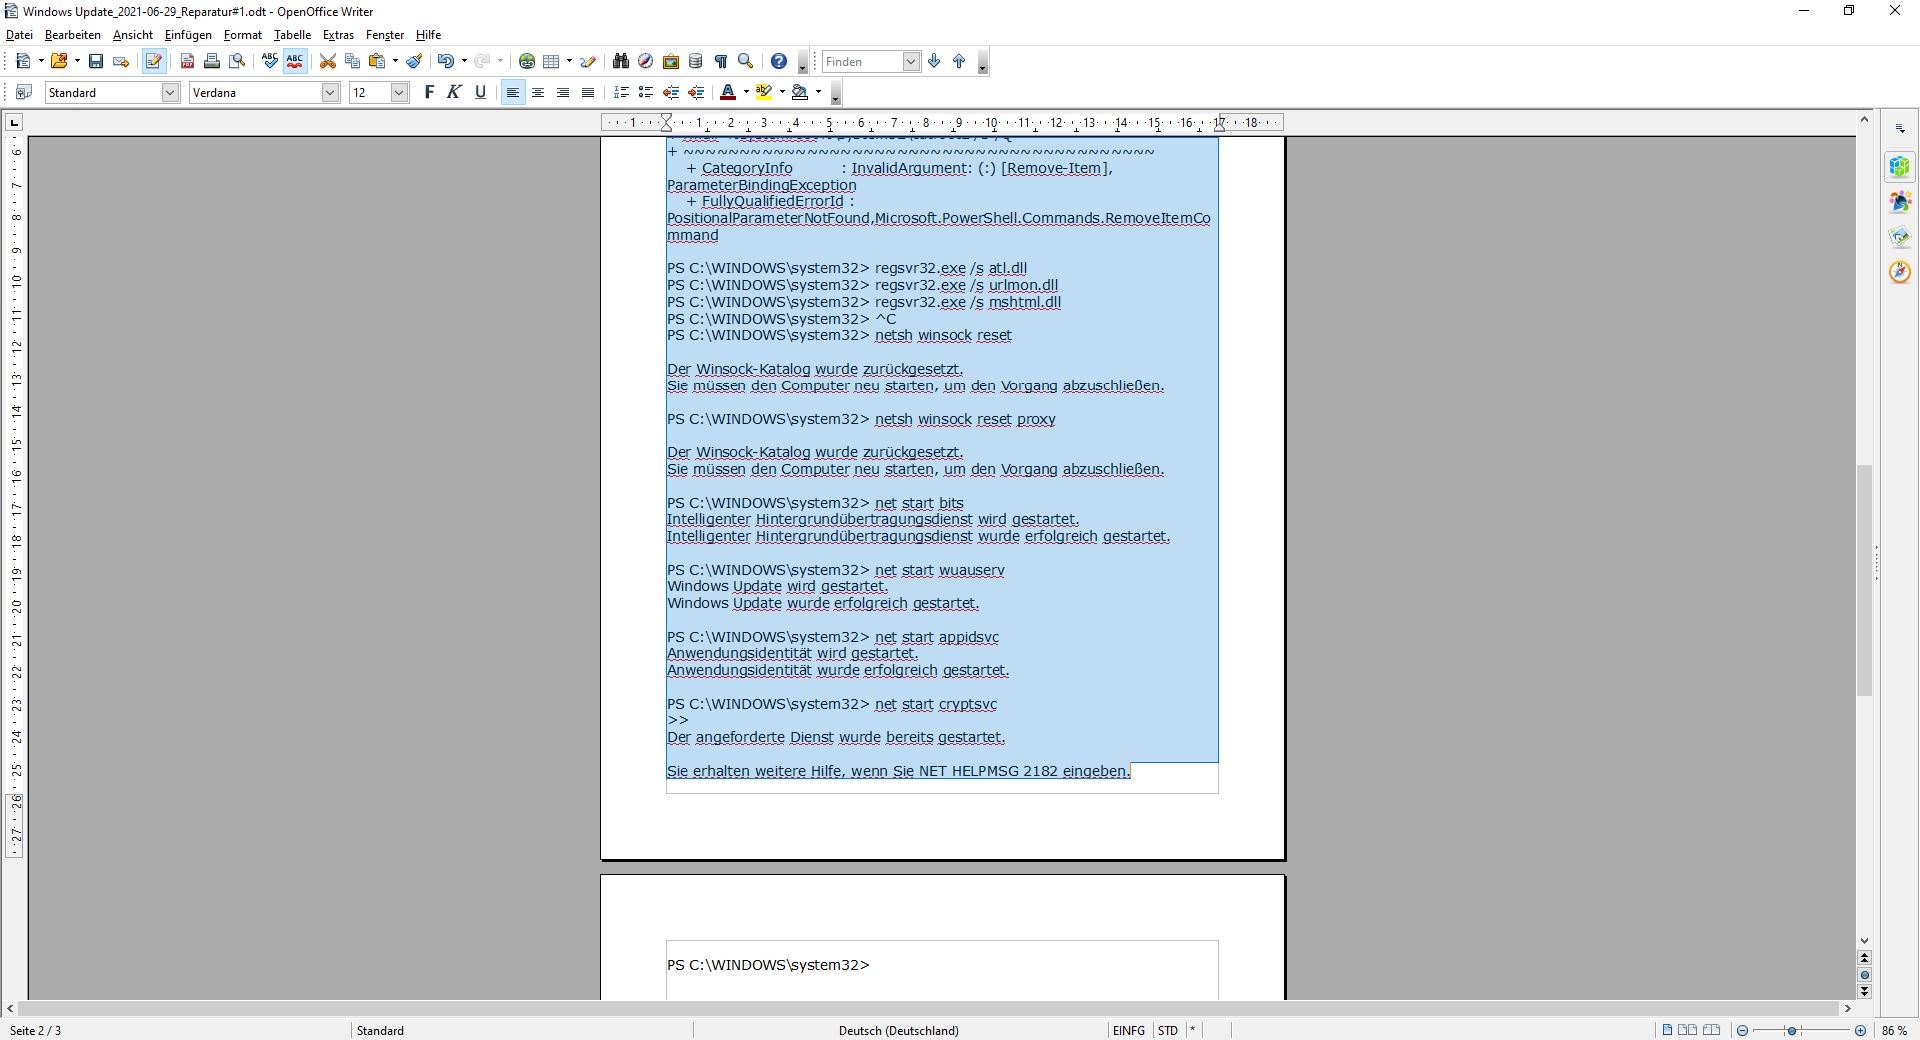Toggle underline formatting U button
This screenshot has height=1040, width=1920.
[480, 93]
